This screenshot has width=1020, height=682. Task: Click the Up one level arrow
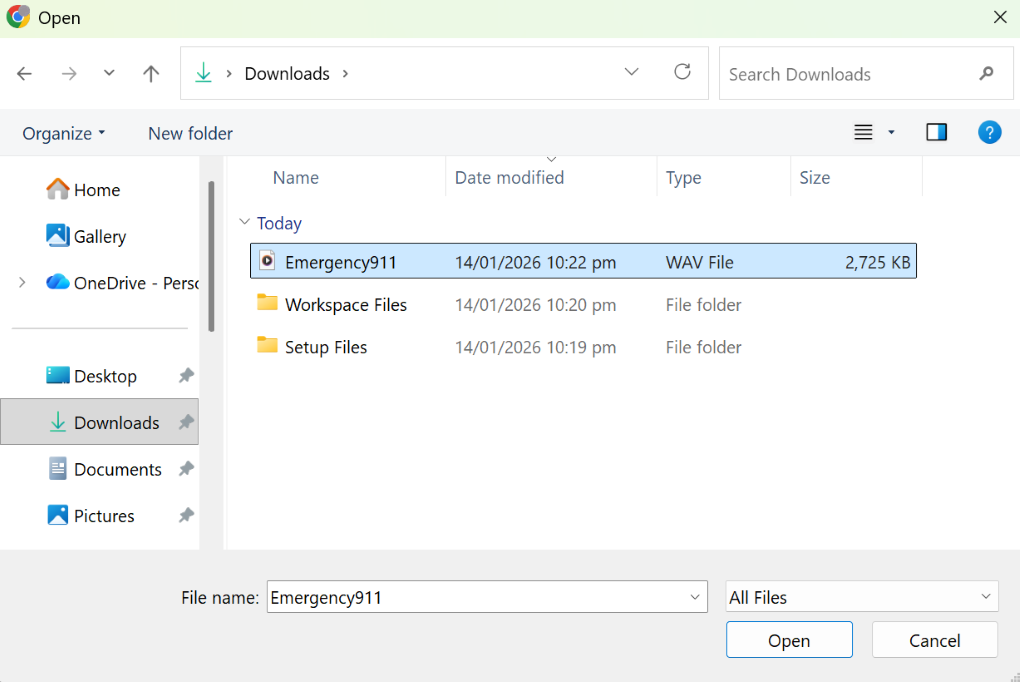click(151, 74)
